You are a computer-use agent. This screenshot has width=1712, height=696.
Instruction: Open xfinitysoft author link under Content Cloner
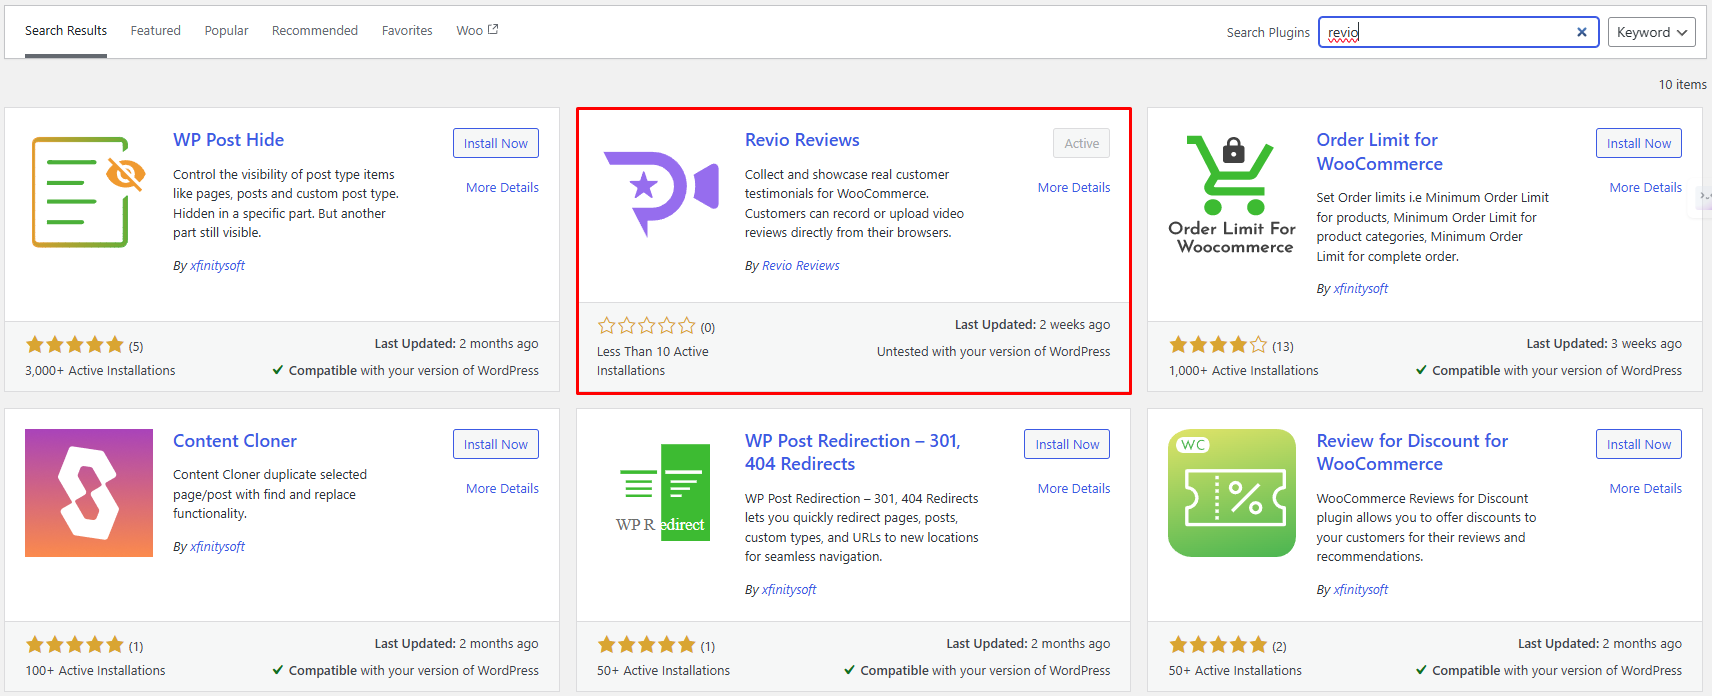click(x=217, y=546)
